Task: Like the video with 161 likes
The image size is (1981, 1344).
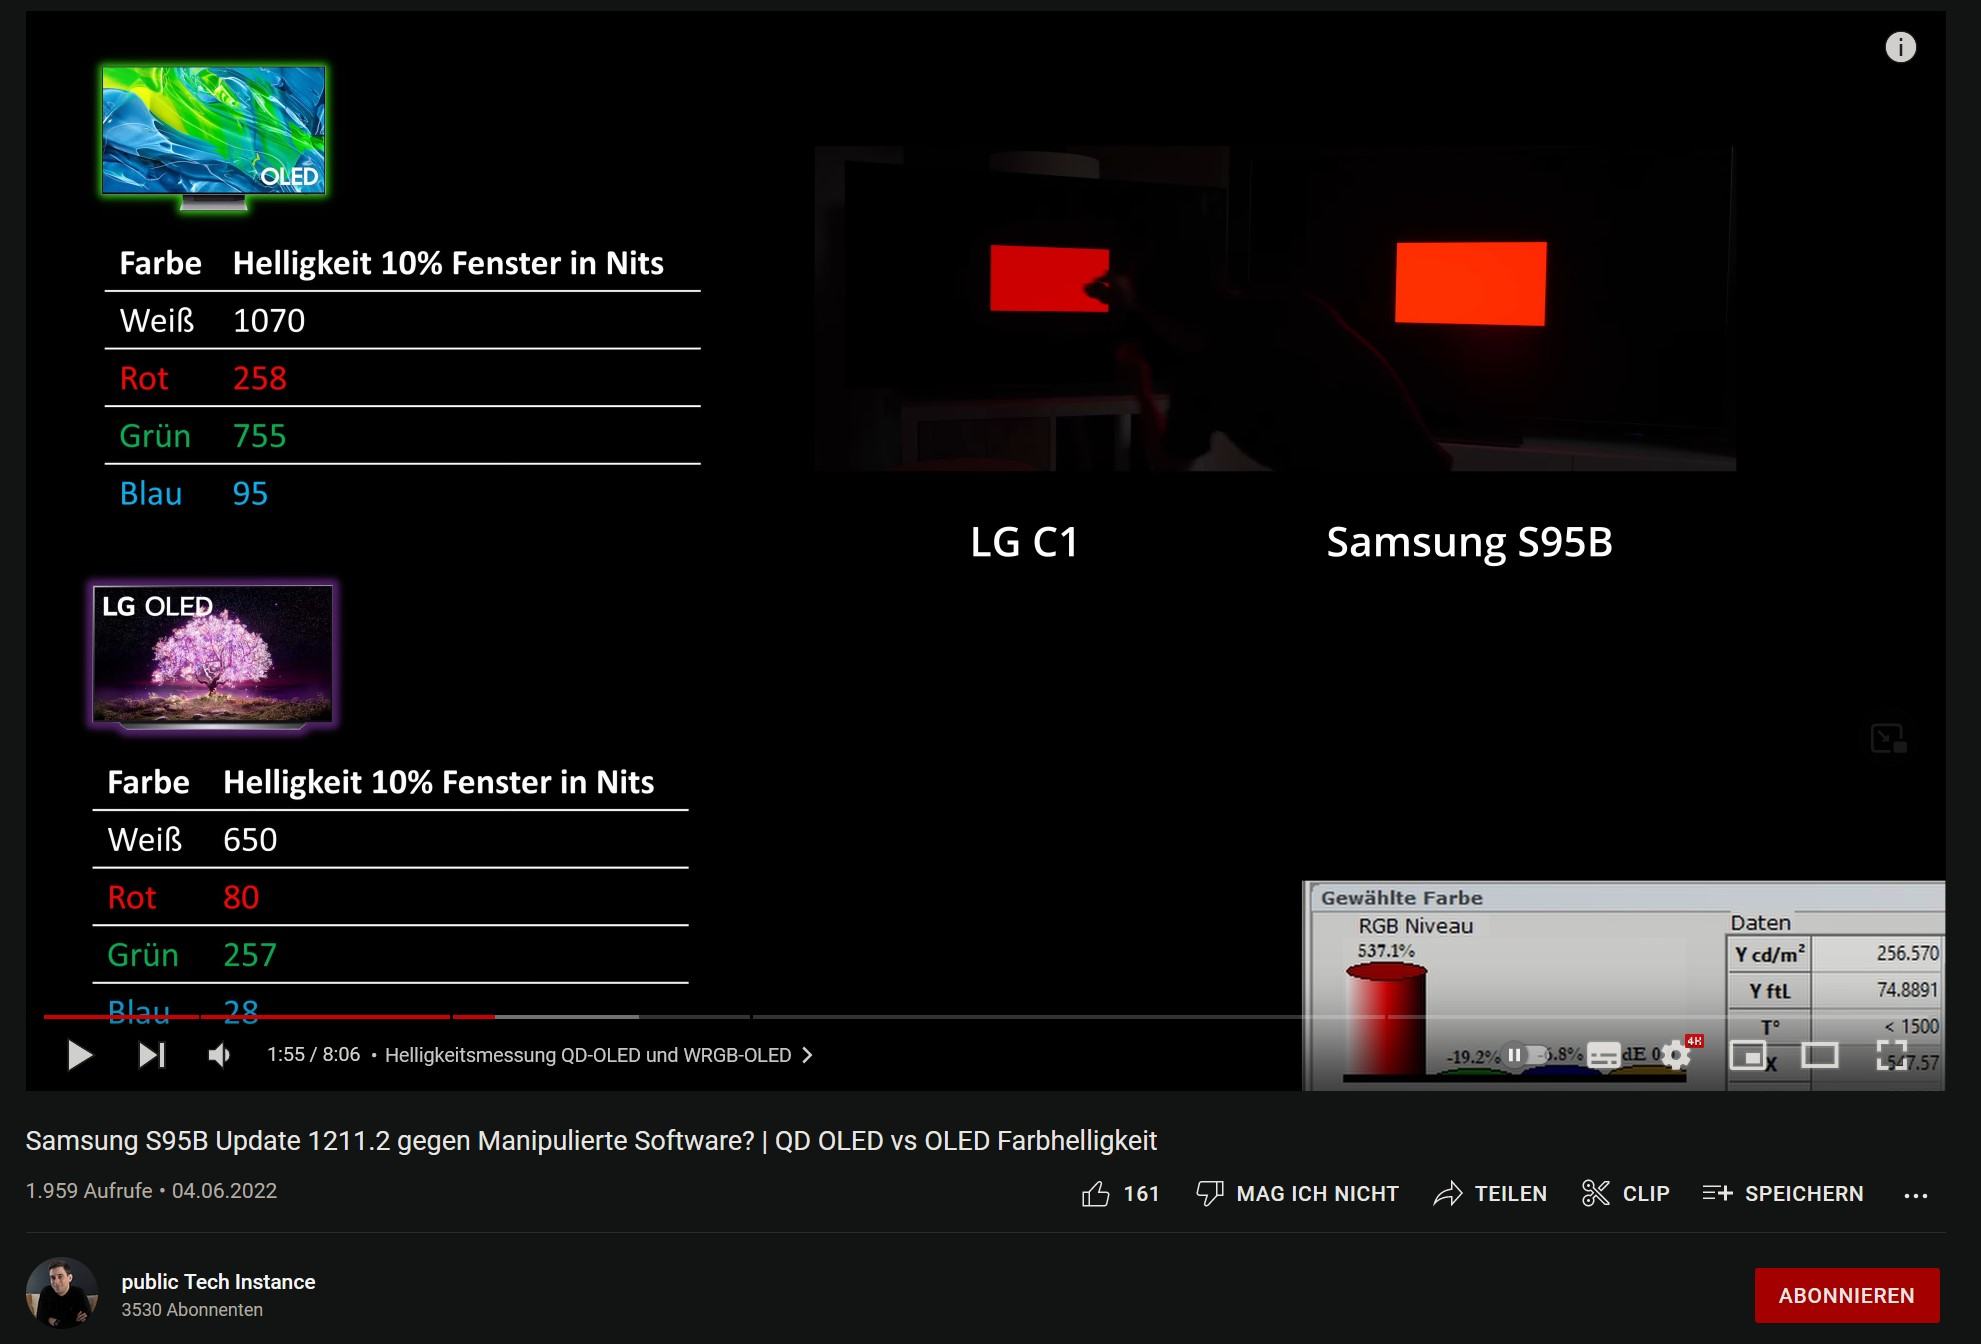Action: (1120, 1193)
